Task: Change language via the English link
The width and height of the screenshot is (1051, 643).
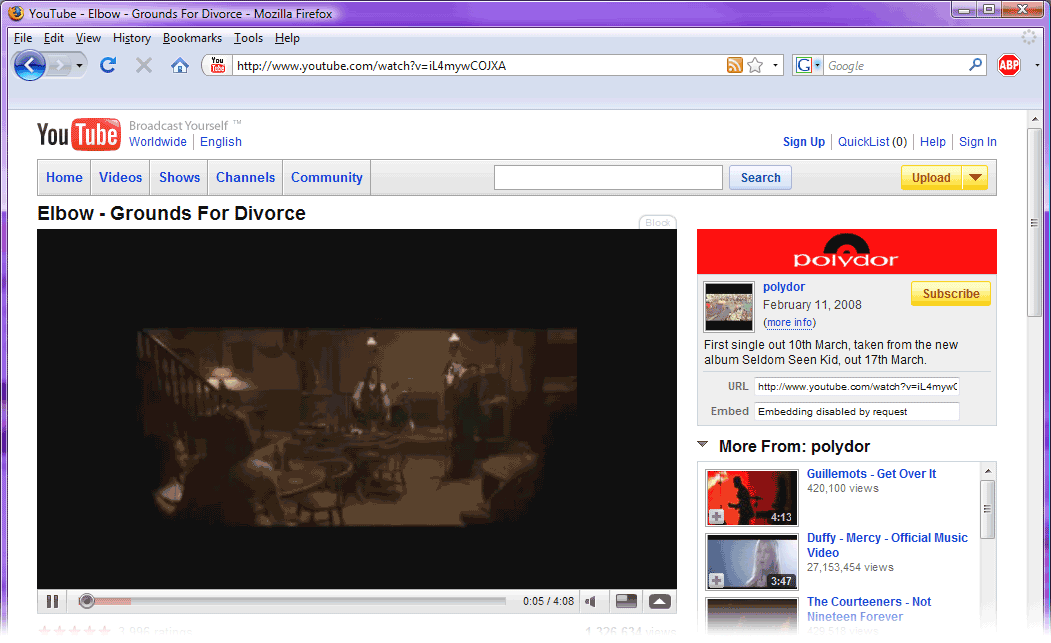Action: click(x=221, y=142)
